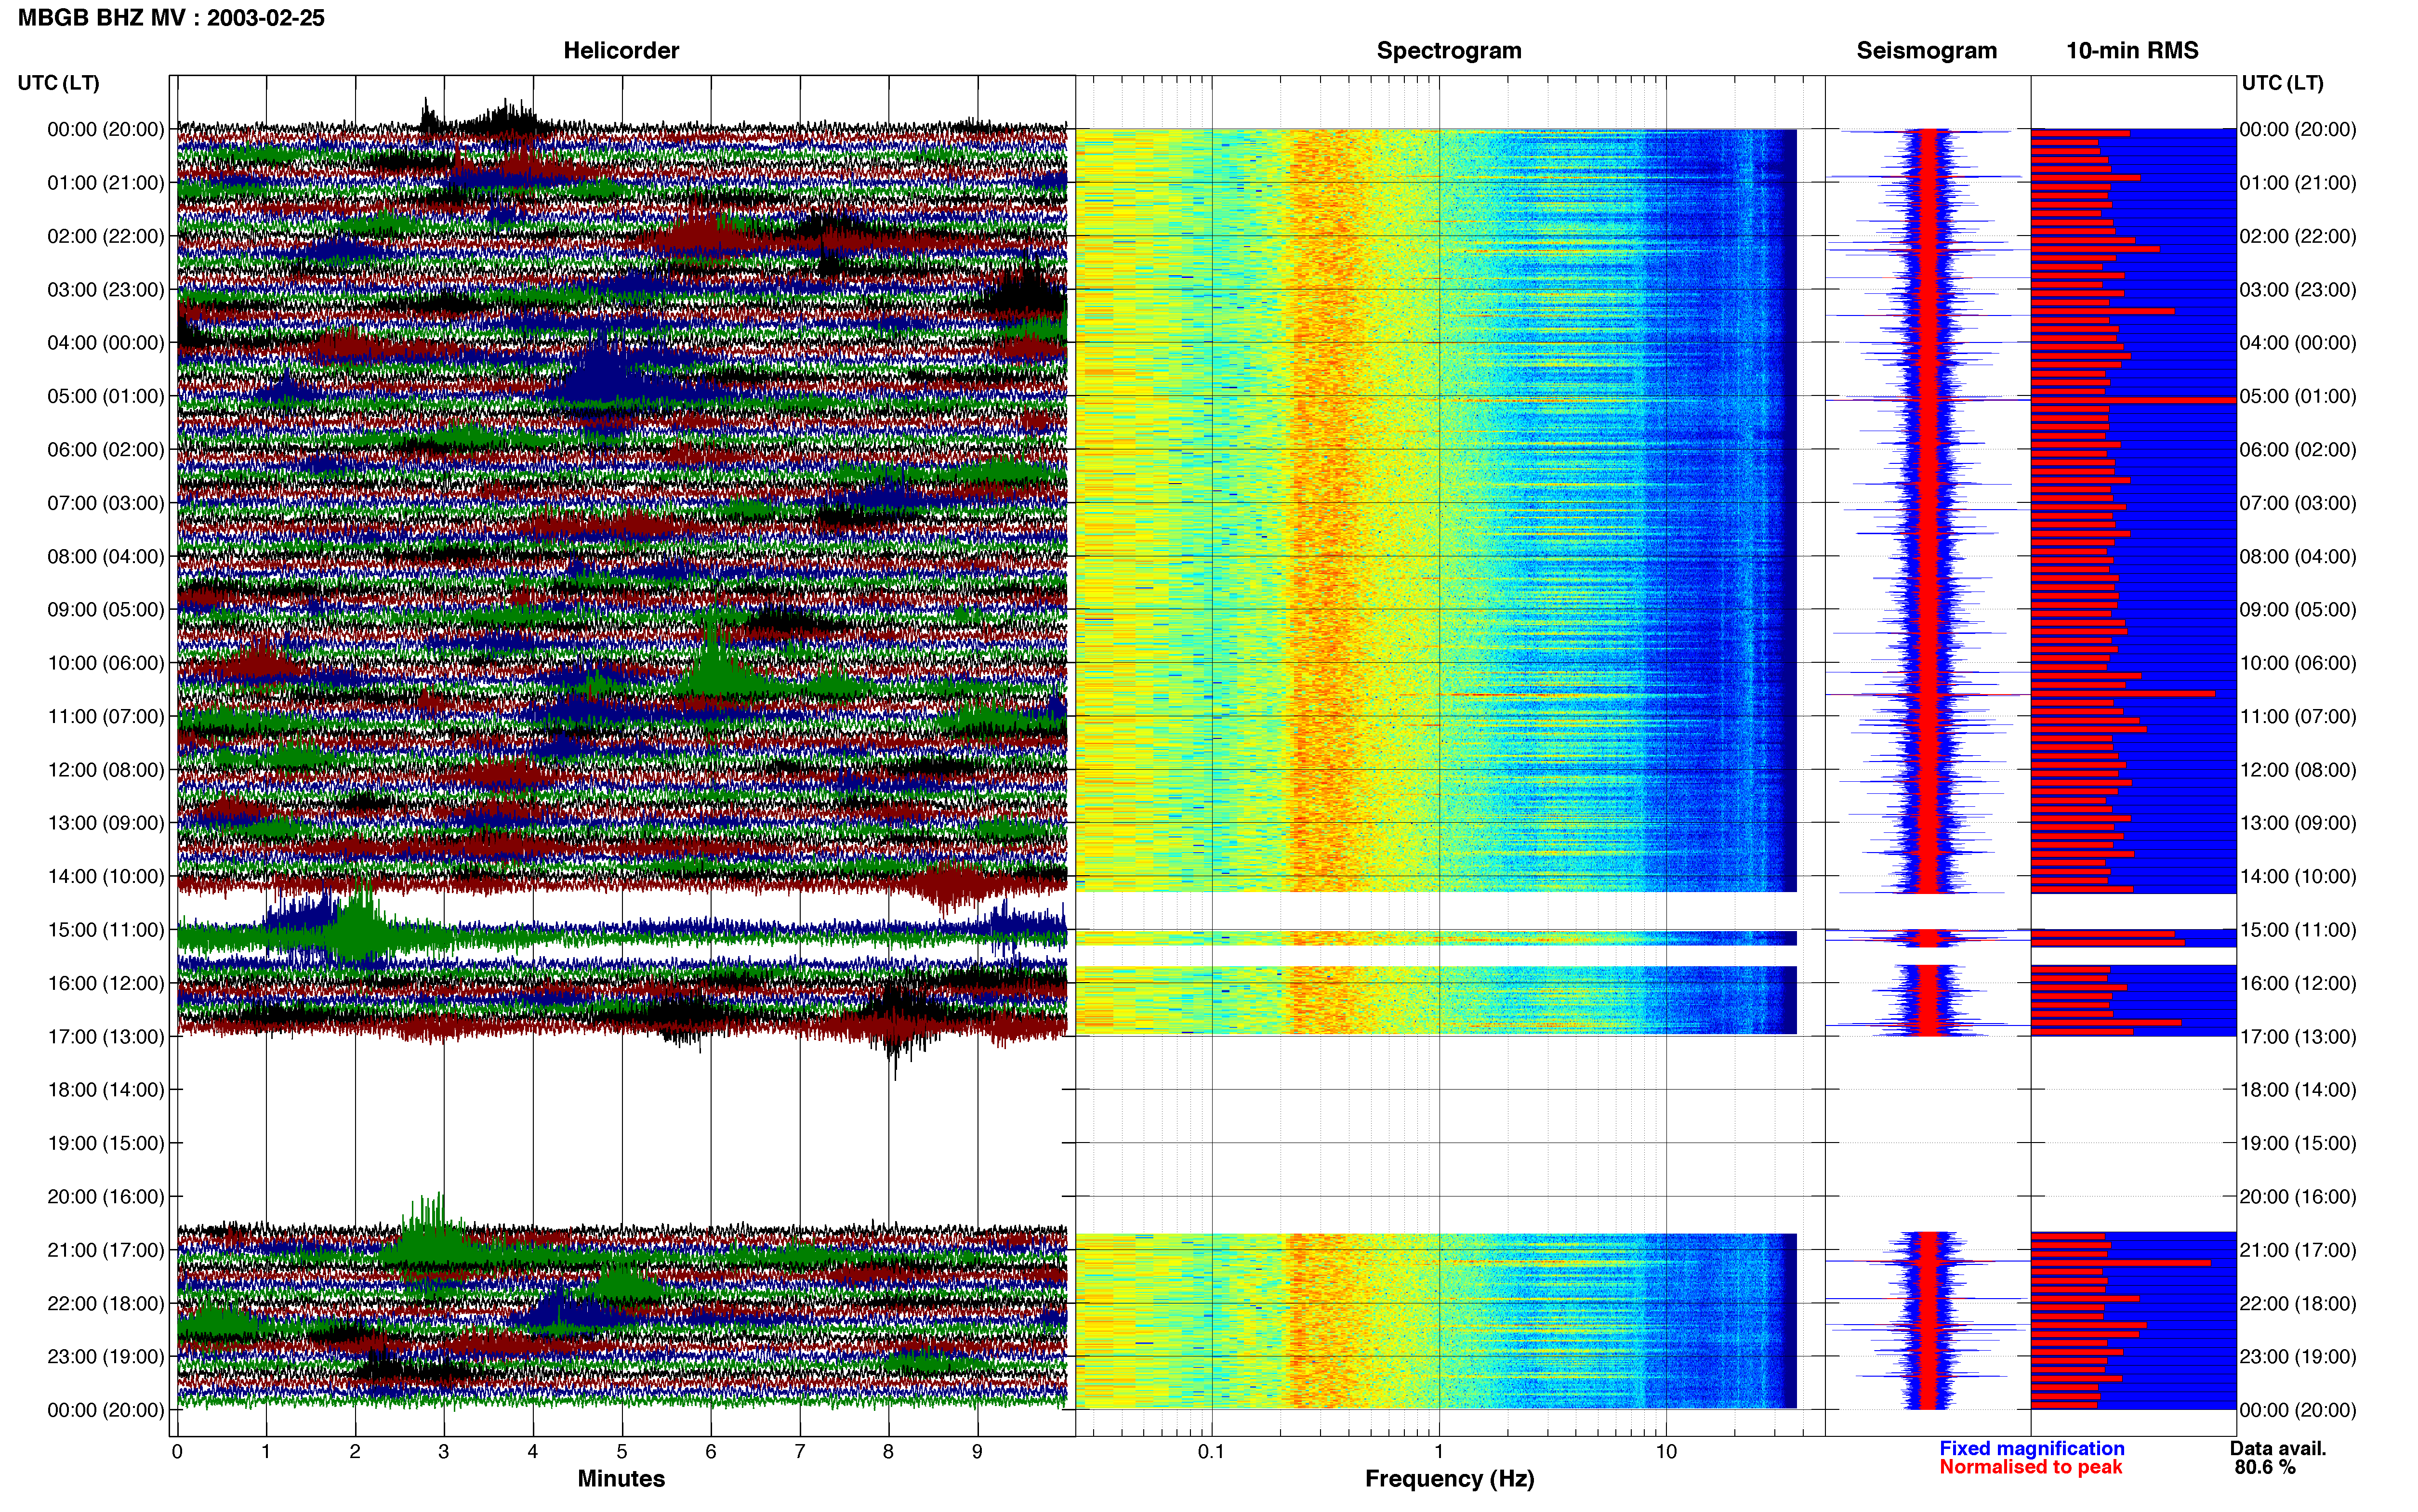Click left time label 15:00 (11:00)
This screenshot has width=2418, height=1512.
(106, 930)
